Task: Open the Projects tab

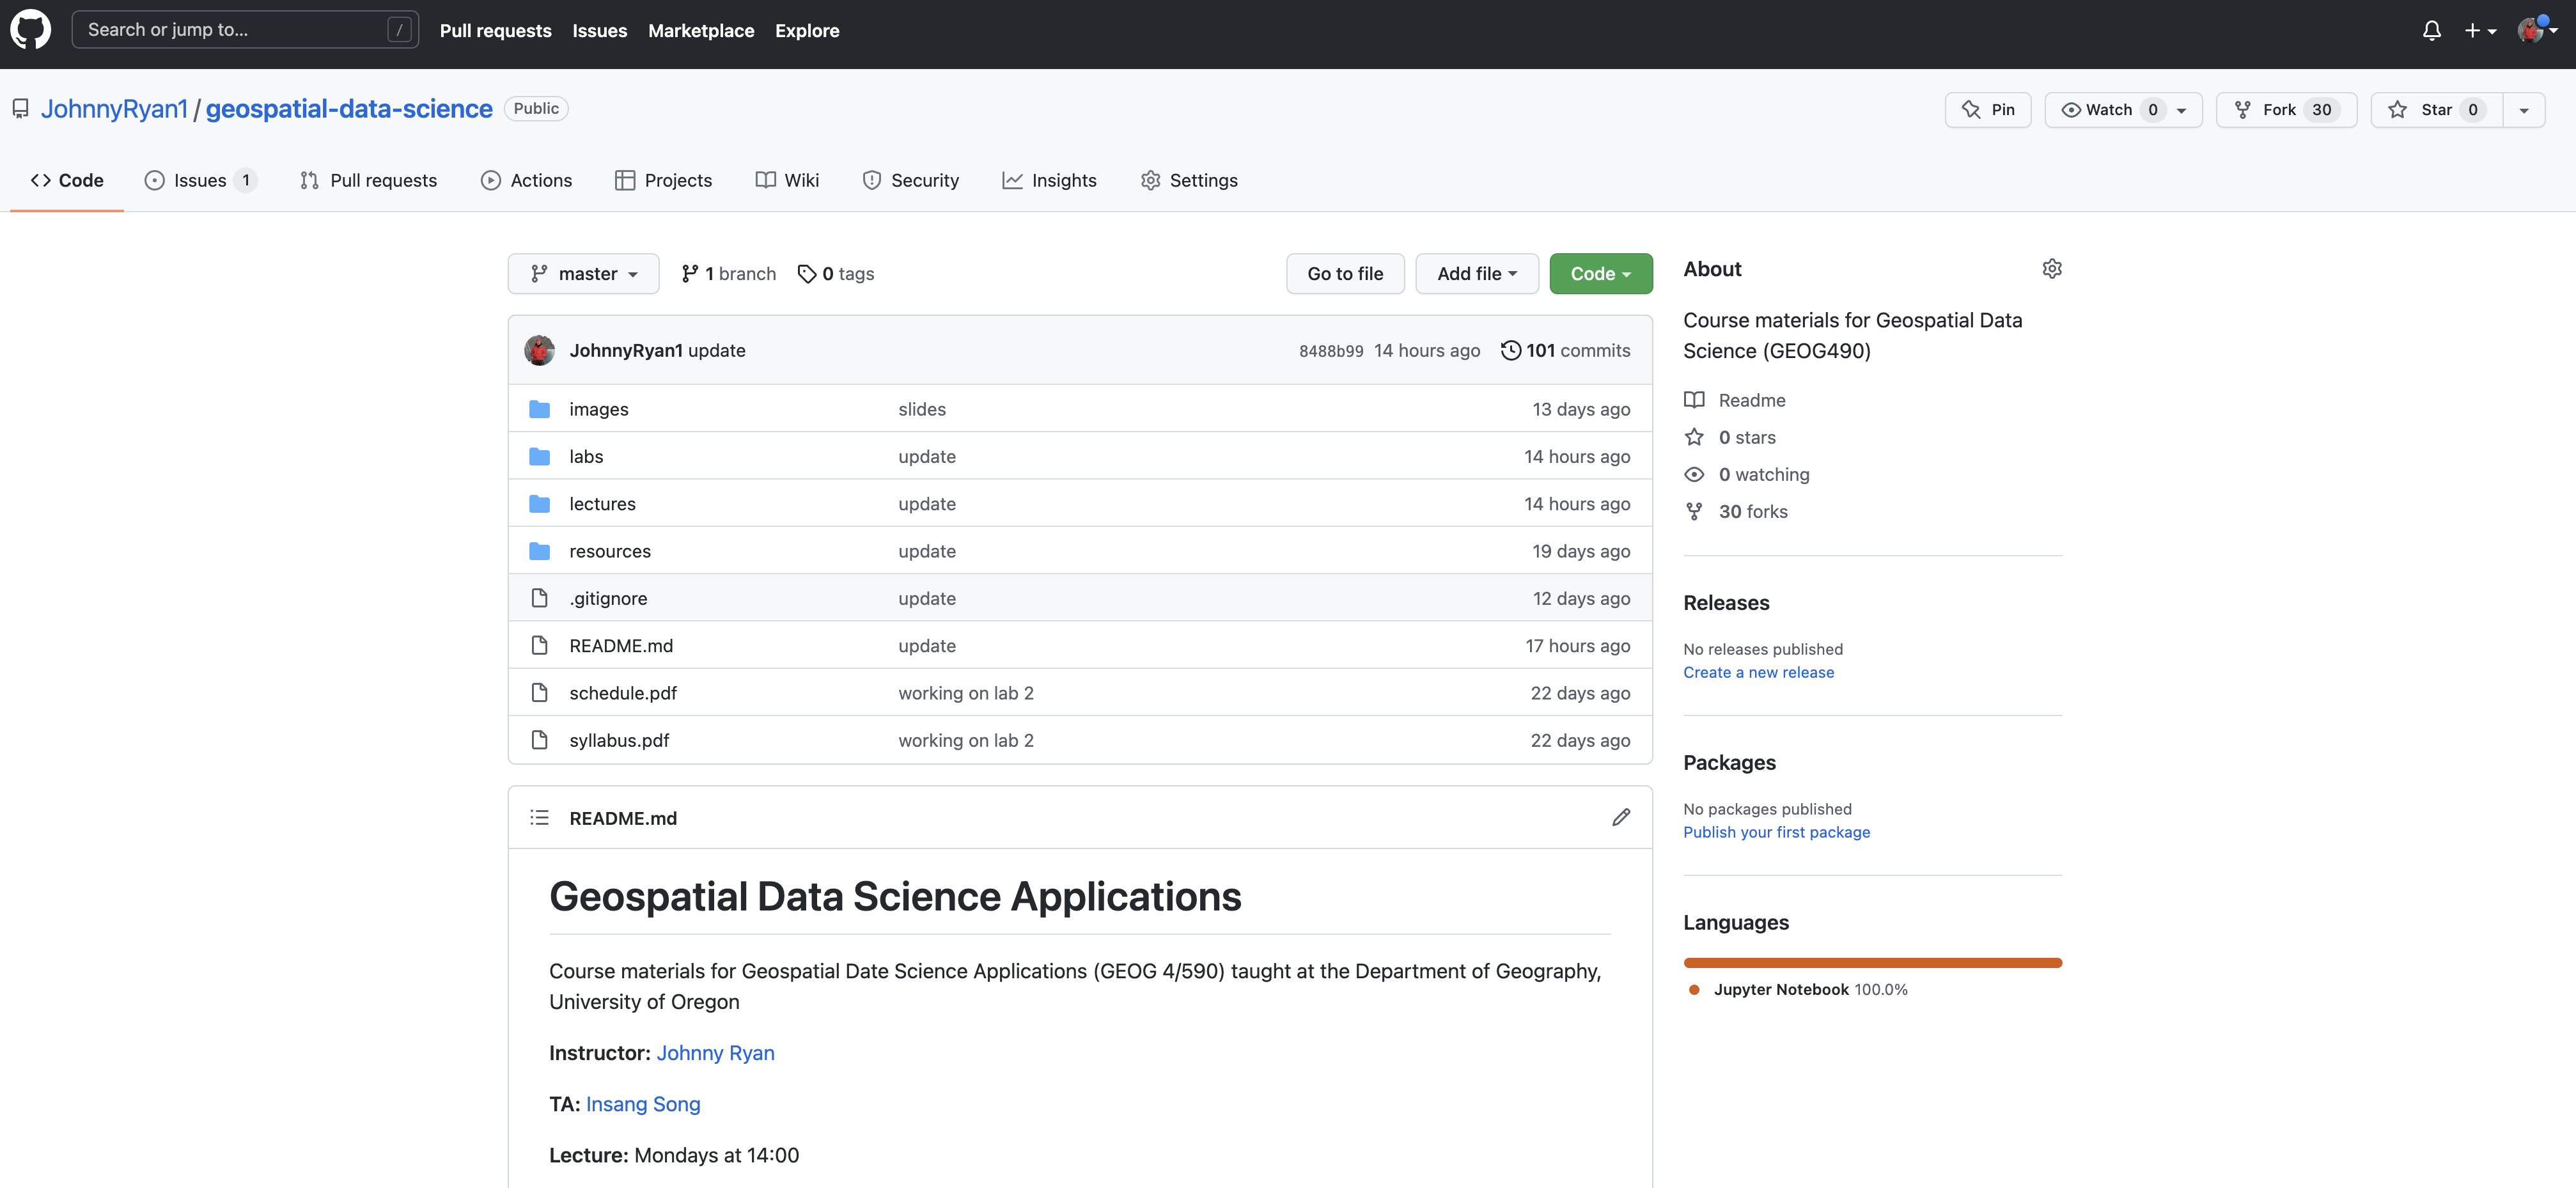Action: pyautogui.click(x=663, y=180)
